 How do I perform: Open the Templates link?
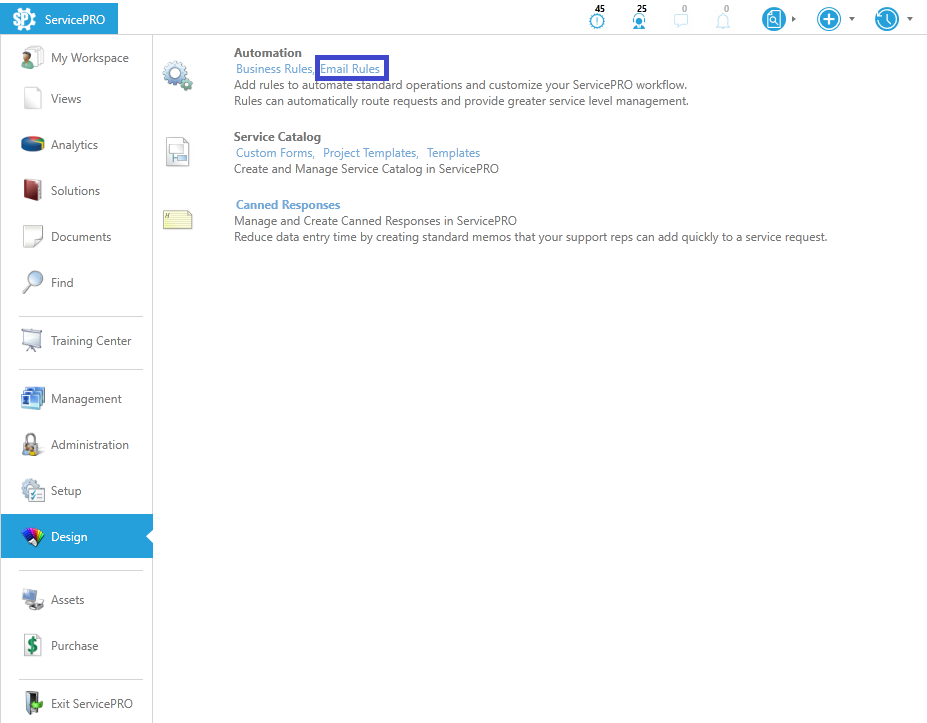[x=453, y=153]
